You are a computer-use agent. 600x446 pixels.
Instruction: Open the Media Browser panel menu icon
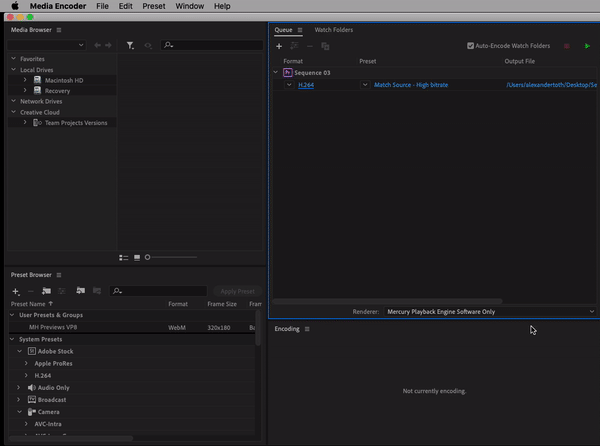[x=59, y=30]
